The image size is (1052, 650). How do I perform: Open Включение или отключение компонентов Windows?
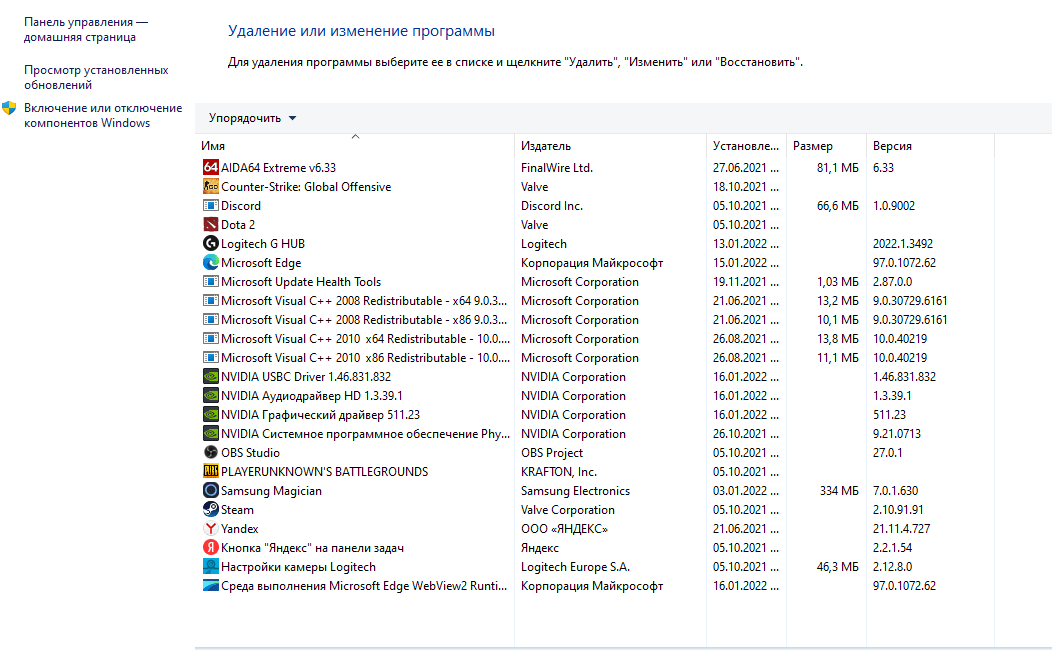pos(103,115)
